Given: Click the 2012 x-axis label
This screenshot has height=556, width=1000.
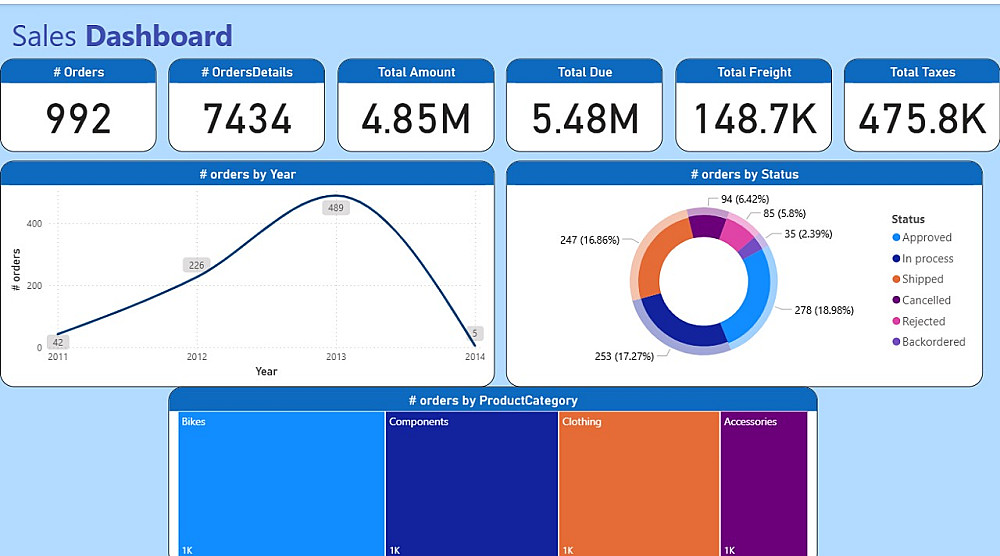Looking at the screenshot, I should 196,356.
